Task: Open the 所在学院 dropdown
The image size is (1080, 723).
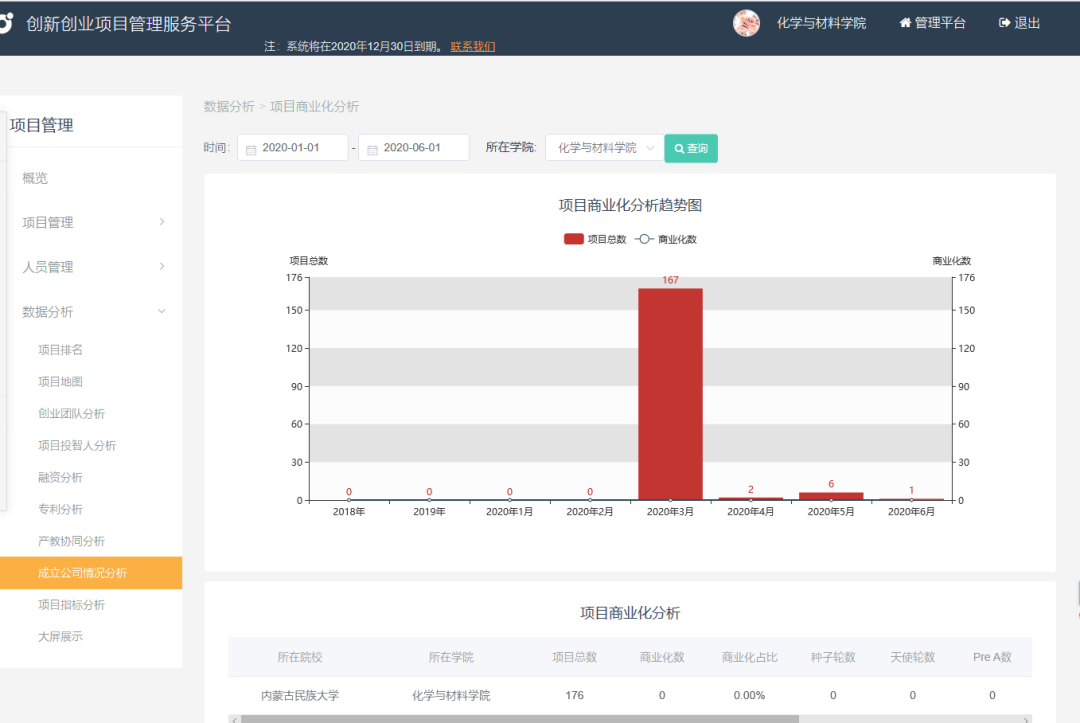Action: coord(604,148)
